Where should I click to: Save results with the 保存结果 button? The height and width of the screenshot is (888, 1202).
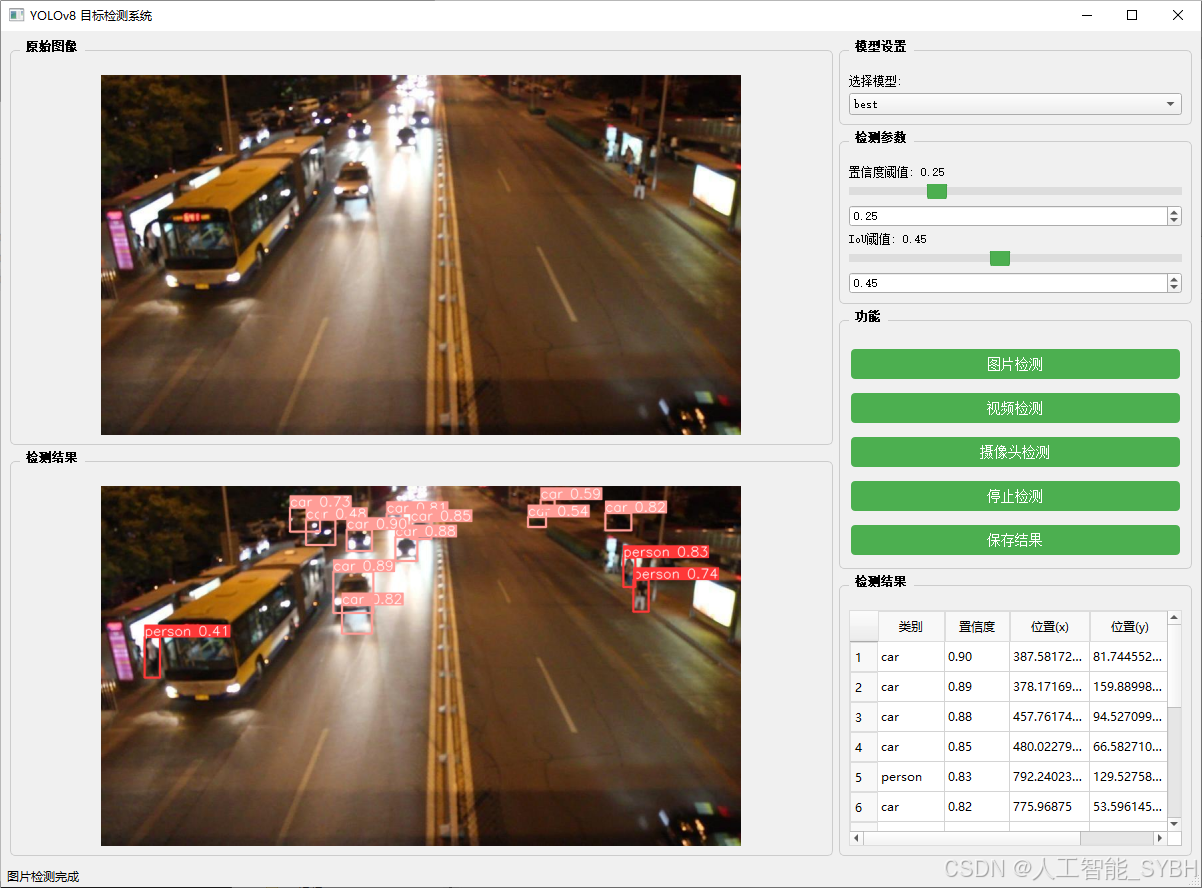(1014, 540)
